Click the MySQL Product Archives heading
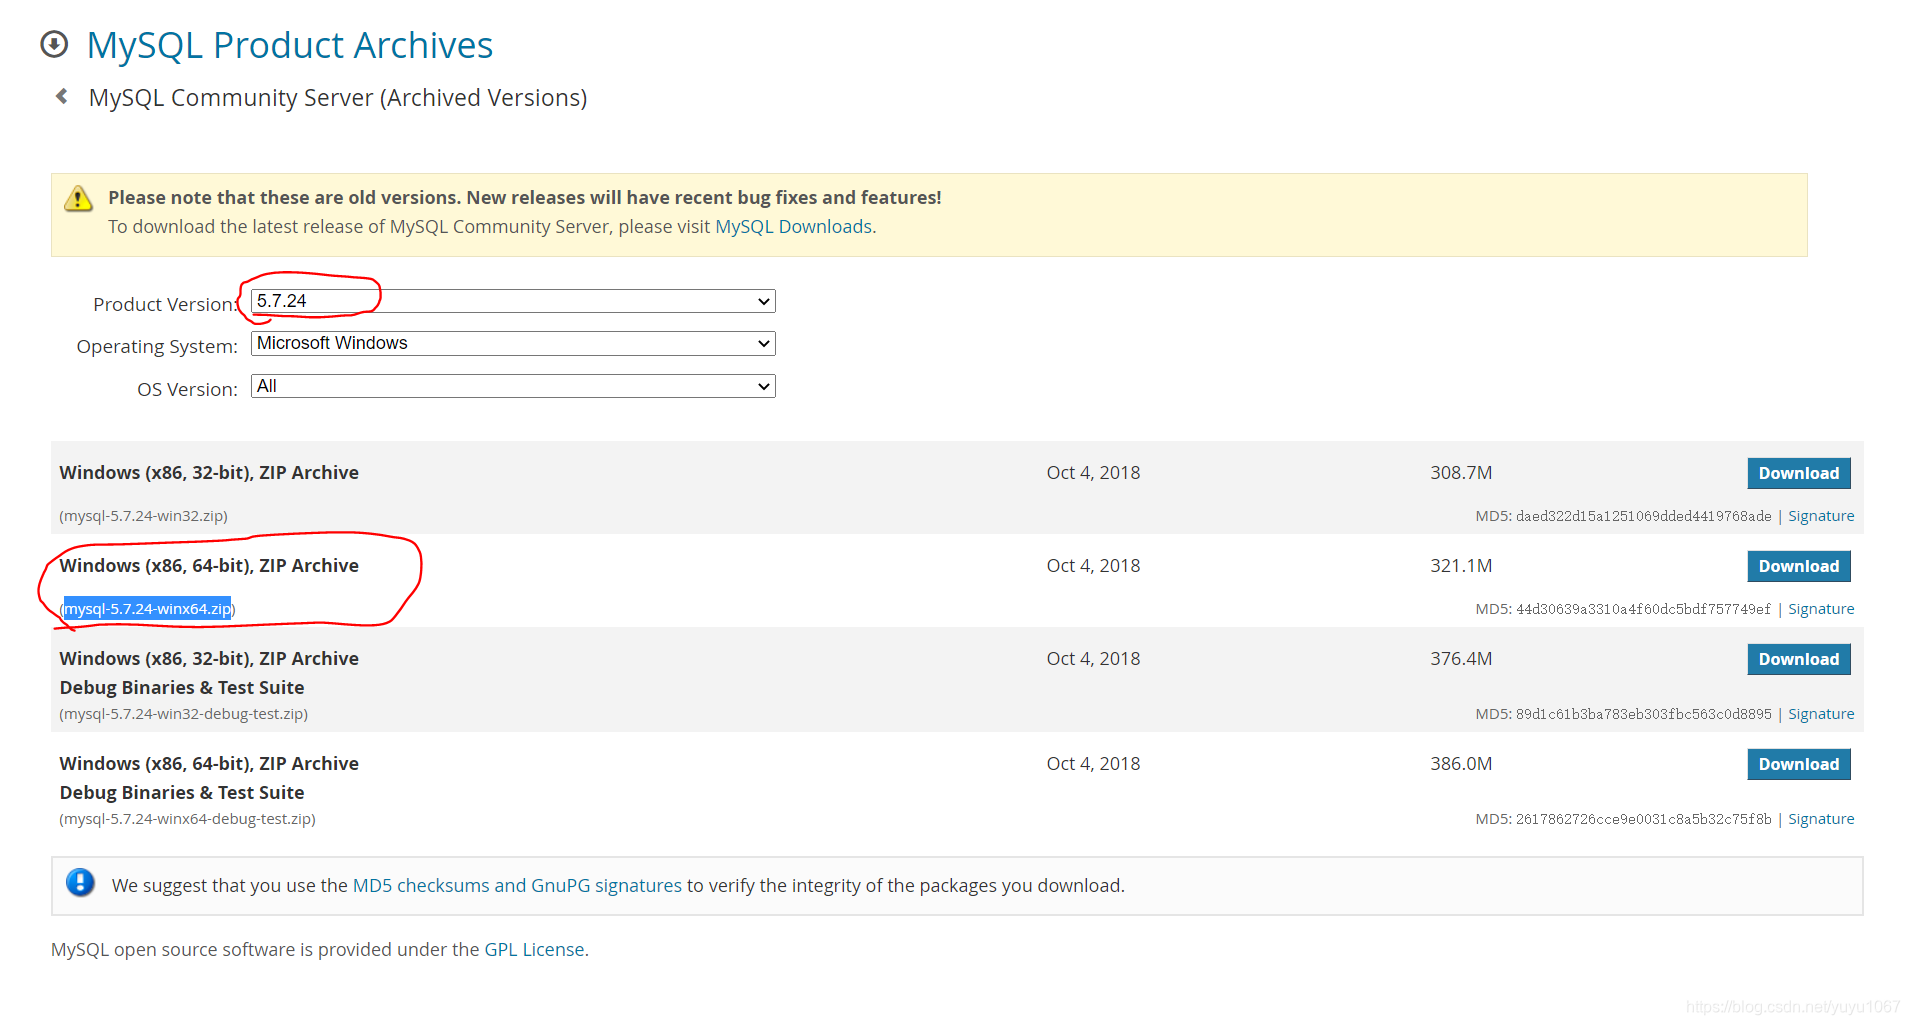Image resolution: width=1910 pixels, height=1025 pixels. click(290, 45)
